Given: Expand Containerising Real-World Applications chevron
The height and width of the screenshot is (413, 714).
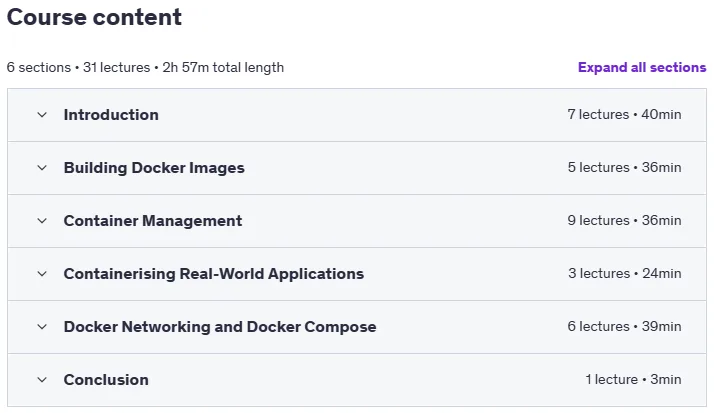Looking at the screenshot, I should coord(42,274).
